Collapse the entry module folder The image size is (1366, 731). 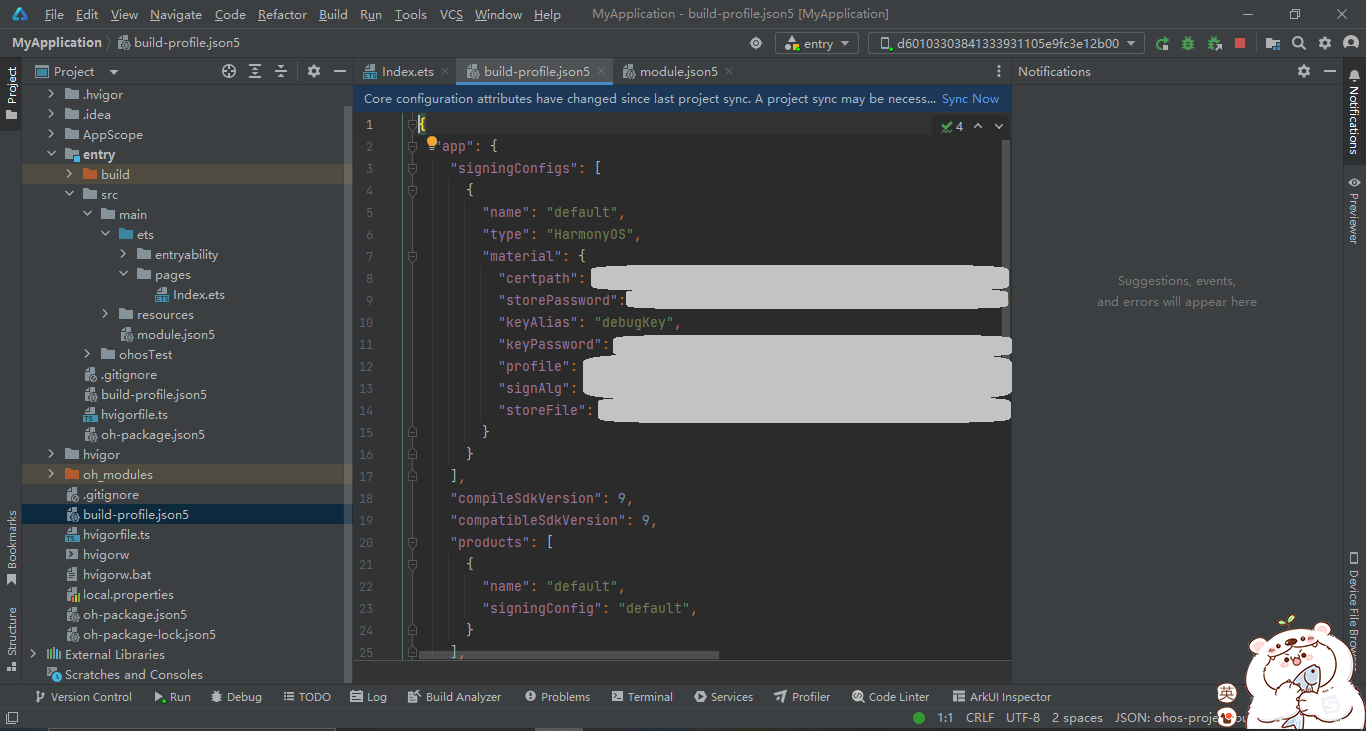coord(51,154)
